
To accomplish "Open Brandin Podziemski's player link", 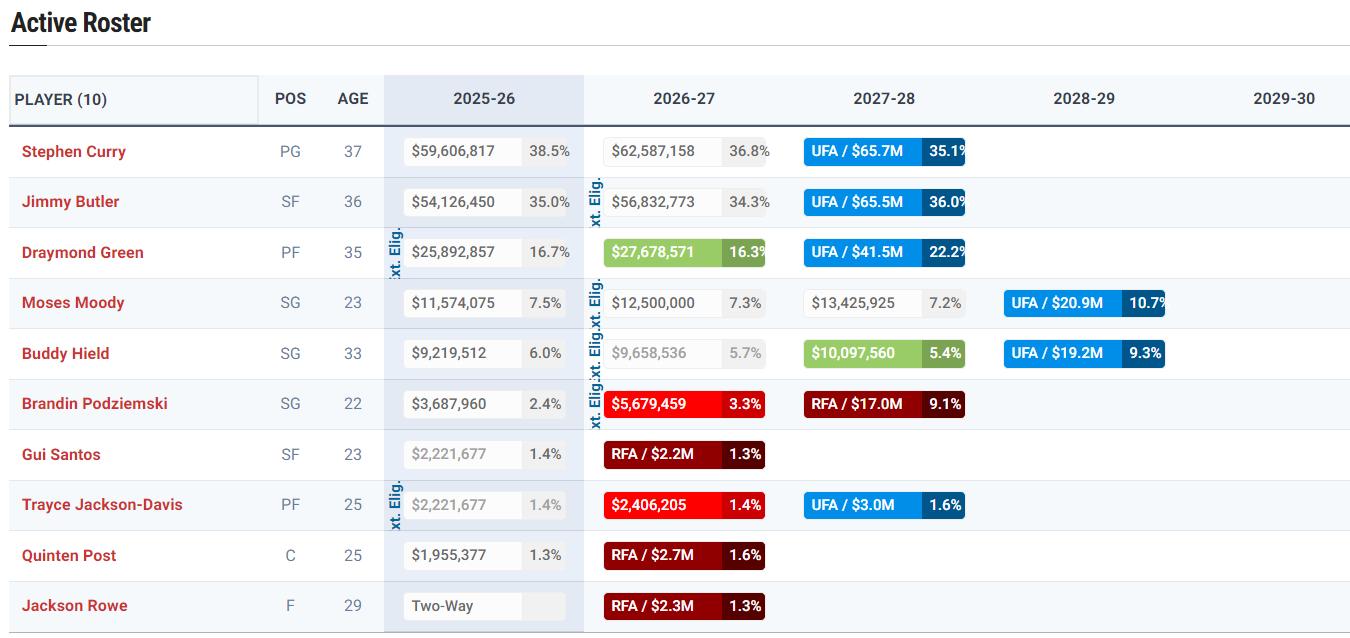I will 94,404.
